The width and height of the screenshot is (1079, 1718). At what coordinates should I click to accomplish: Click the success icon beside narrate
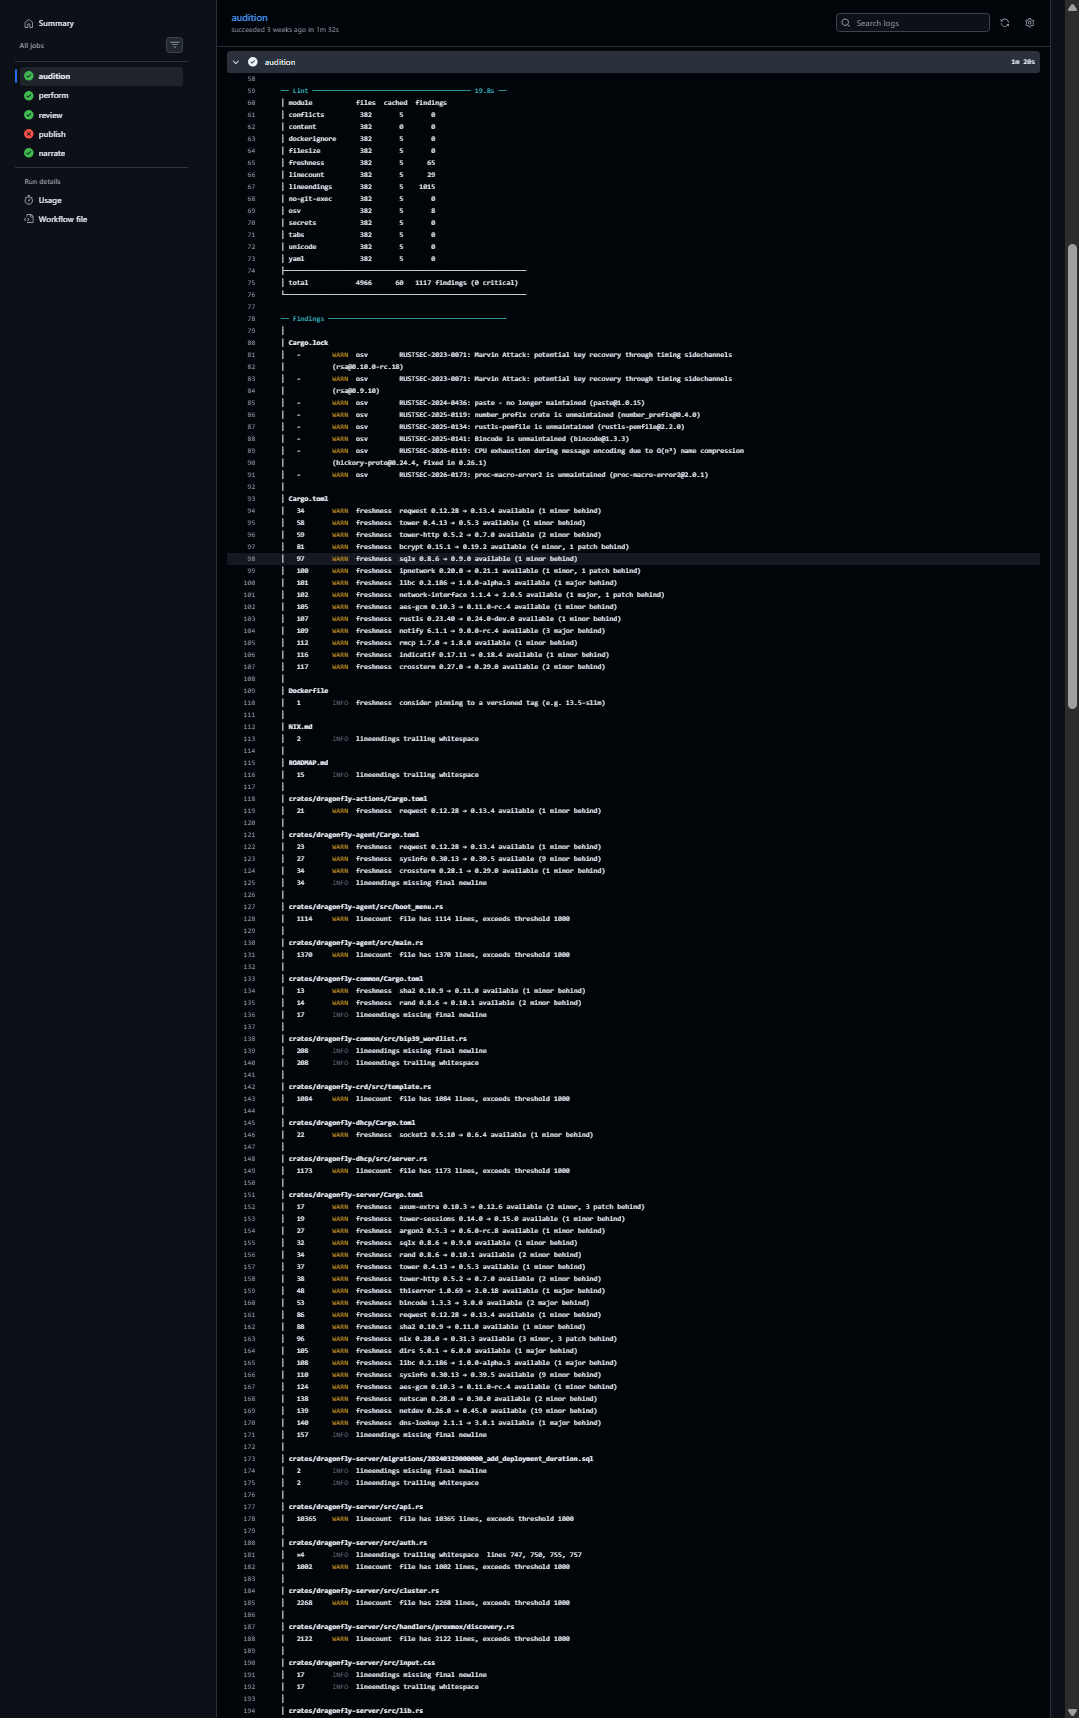[29, 153]
